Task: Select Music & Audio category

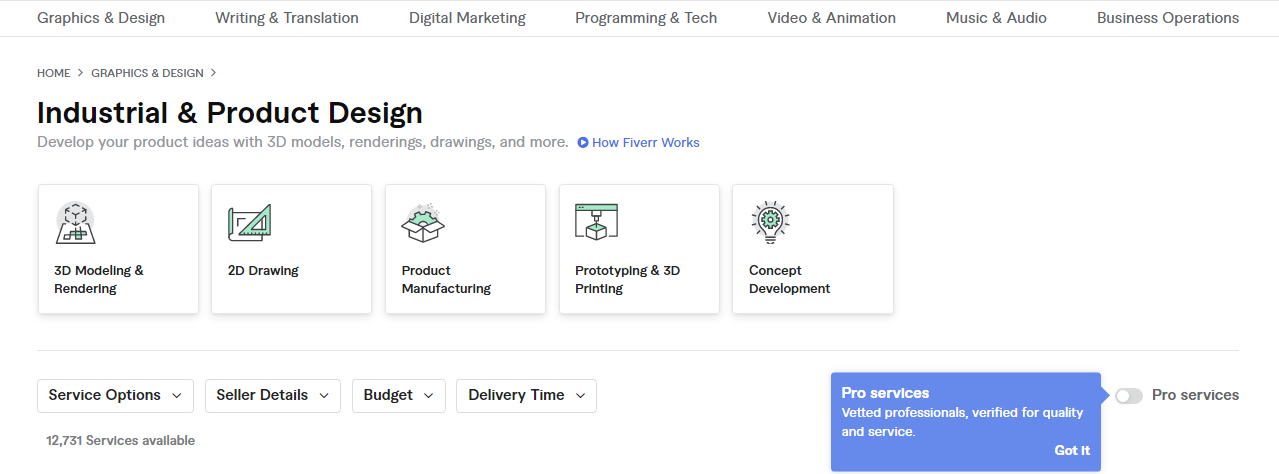Action: point(996,18)
